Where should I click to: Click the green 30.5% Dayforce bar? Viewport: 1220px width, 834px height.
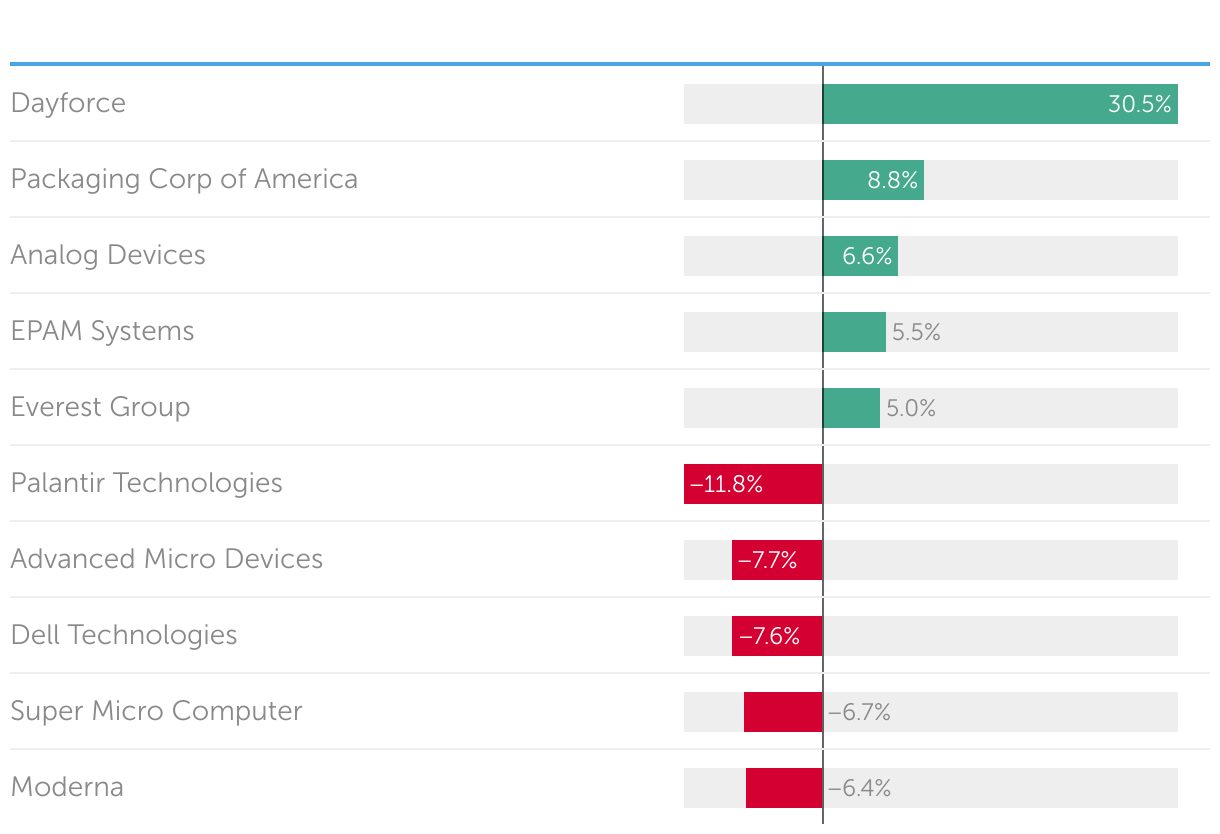click(x=1000, y=104)
